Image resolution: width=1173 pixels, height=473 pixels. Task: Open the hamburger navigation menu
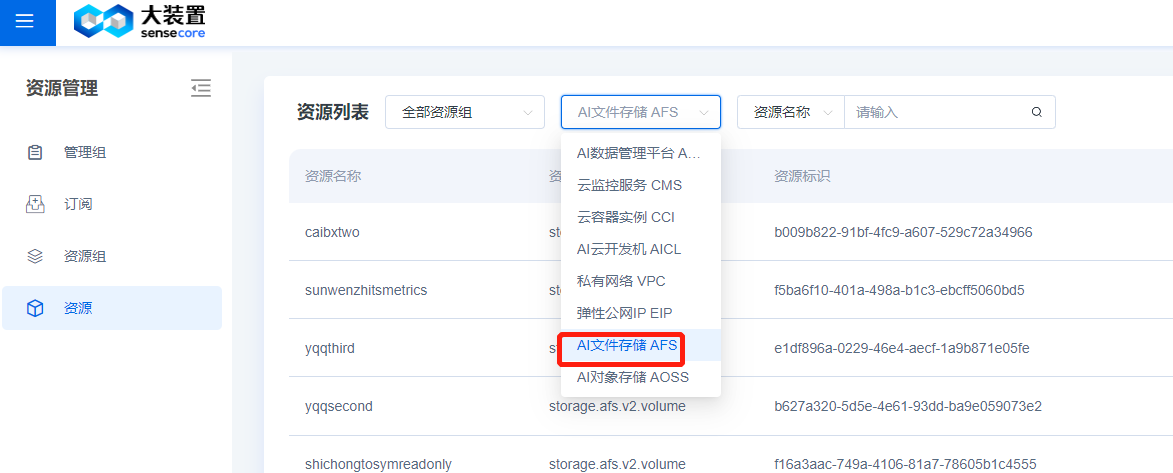[25, 22]
